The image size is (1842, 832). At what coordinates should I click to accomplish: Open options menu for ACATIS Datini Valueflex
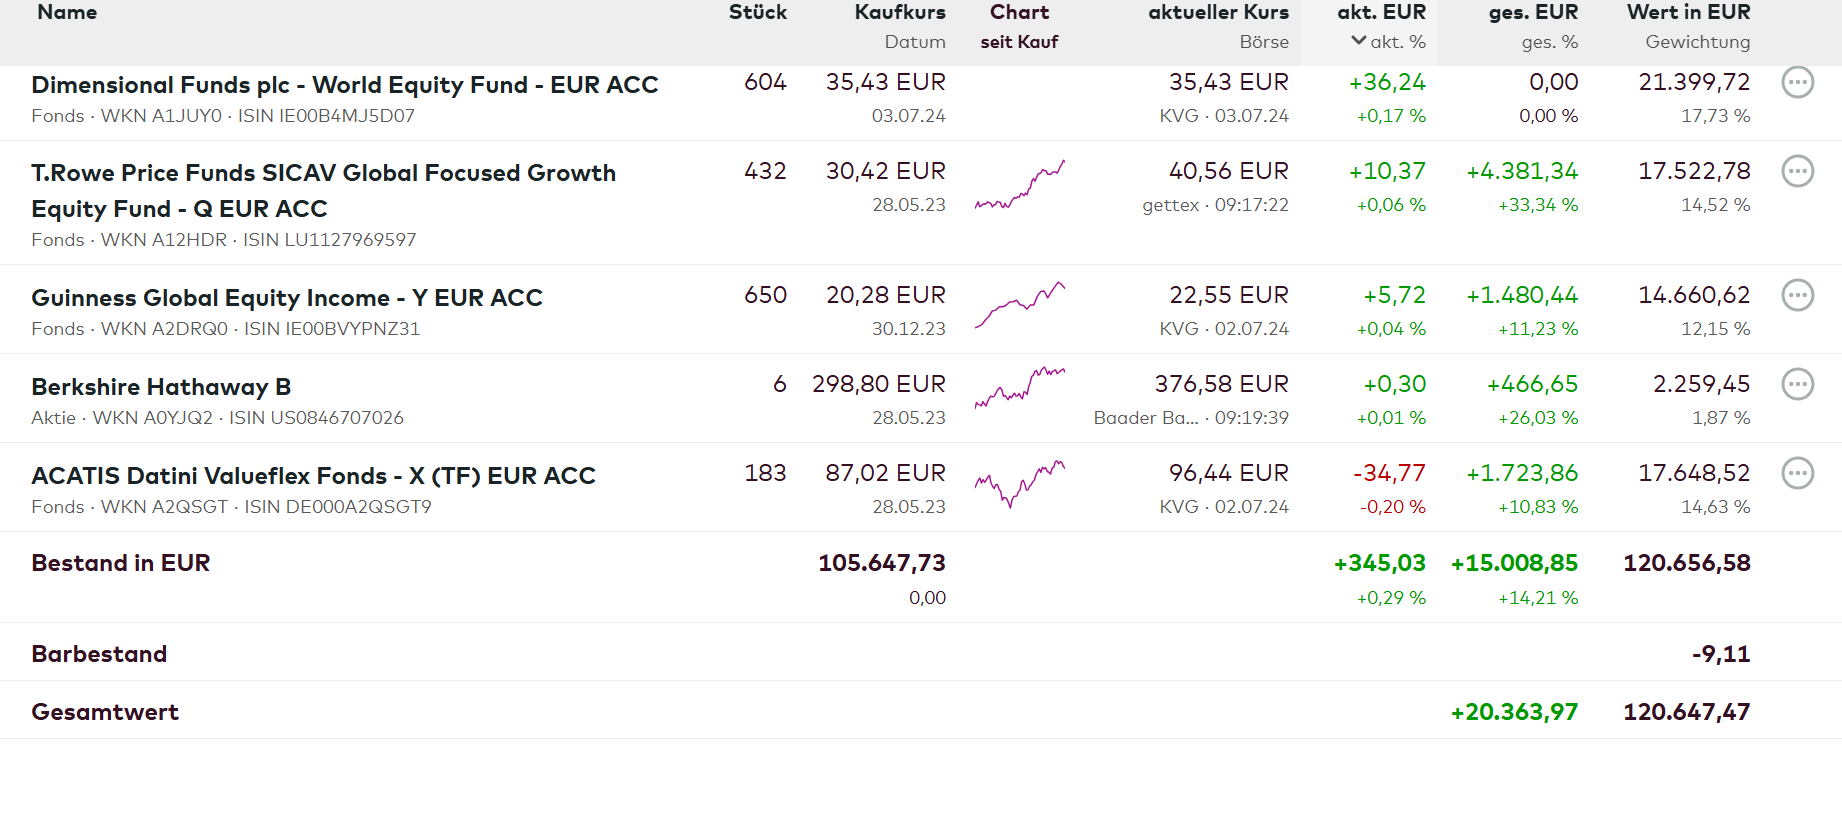1797,473
